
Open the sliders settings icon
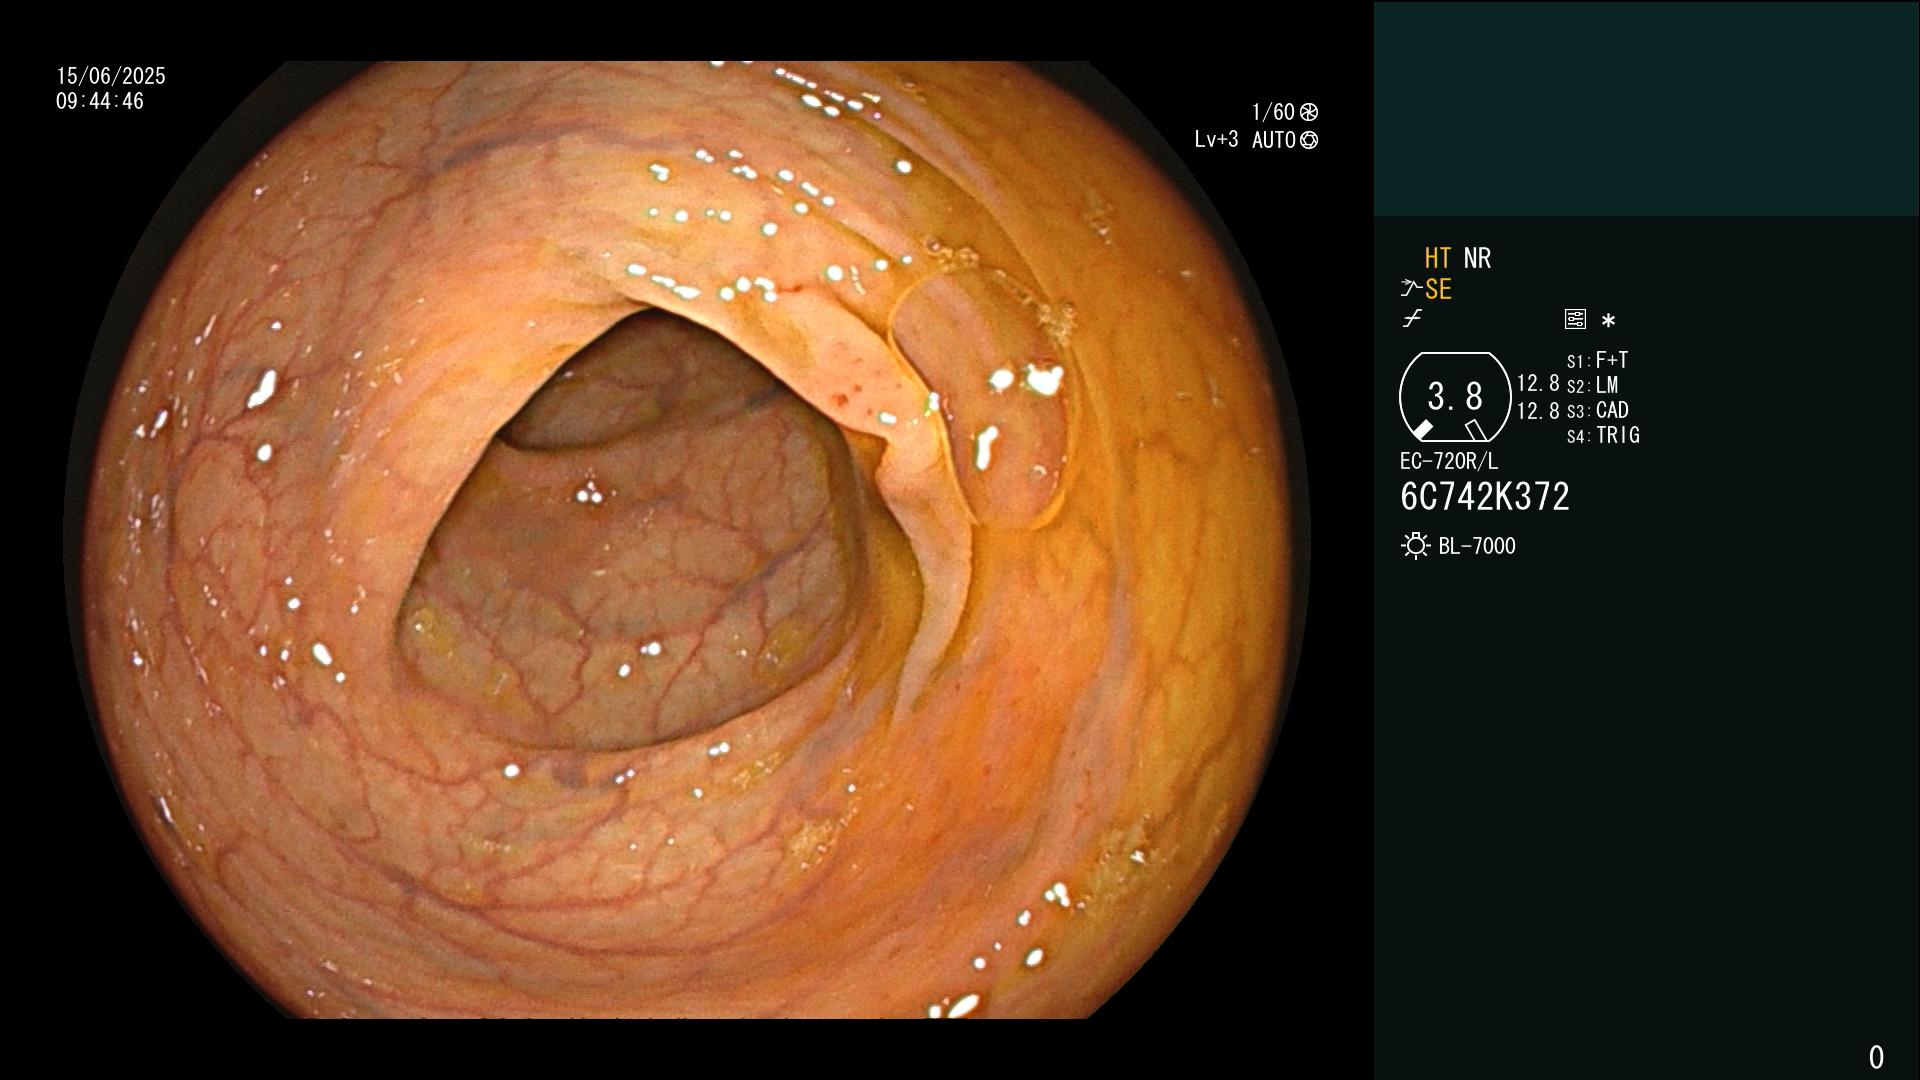tap(1575, 319)
